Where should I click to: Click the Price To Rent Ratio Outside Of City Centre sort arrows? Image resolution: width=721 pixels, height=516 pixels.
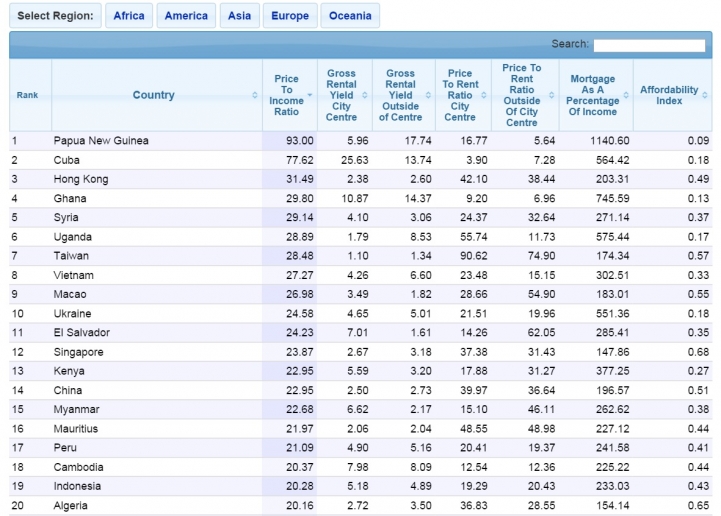pos(551,95)
